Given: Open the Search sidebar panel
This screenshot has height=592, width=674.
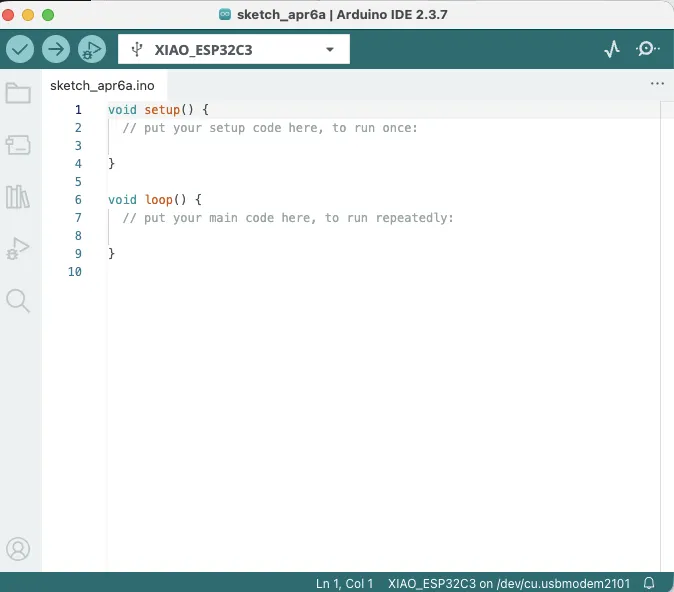Looking at the screenshot, I should pos(18,301).
